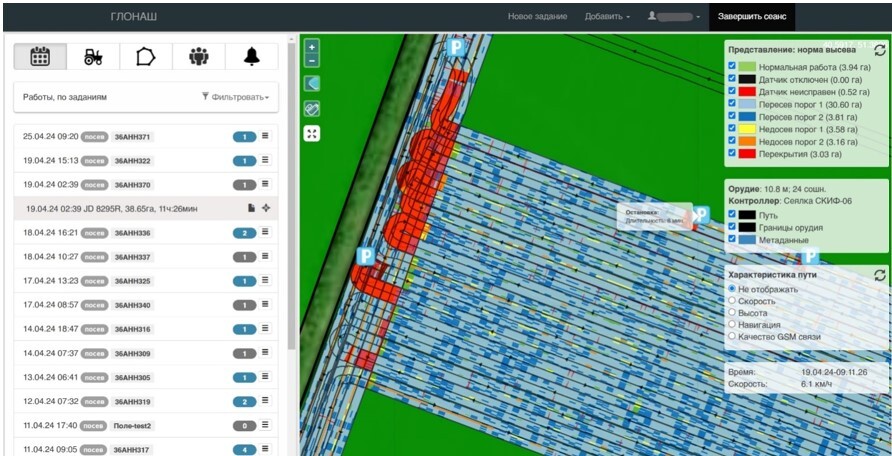Open task 36АНН371 from 25.04.24
Viewport: 892px width, 456px height.
click(146, 136)
